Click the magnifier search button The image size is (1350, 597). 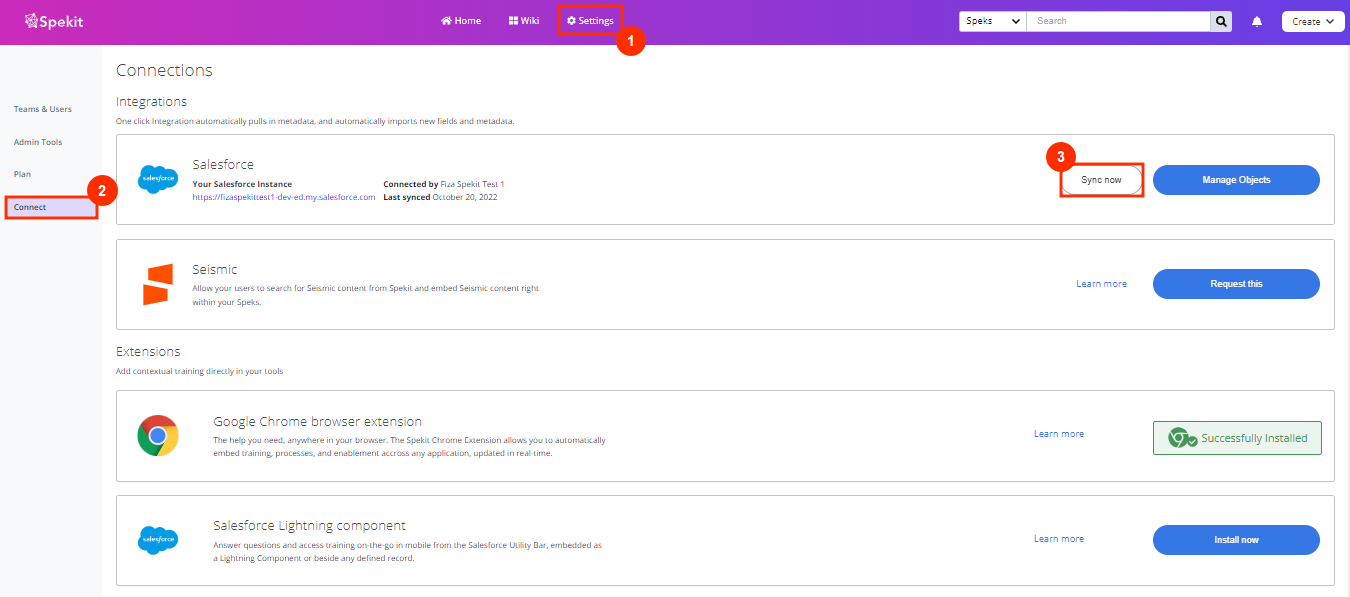click(1221, 21)
